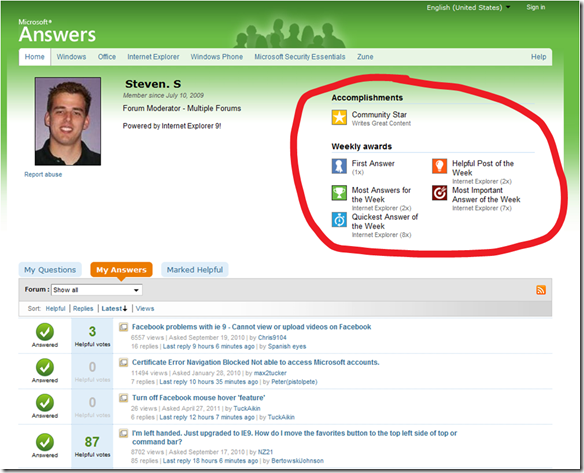Click the Facebook problems thread icon

pos(123,327)
